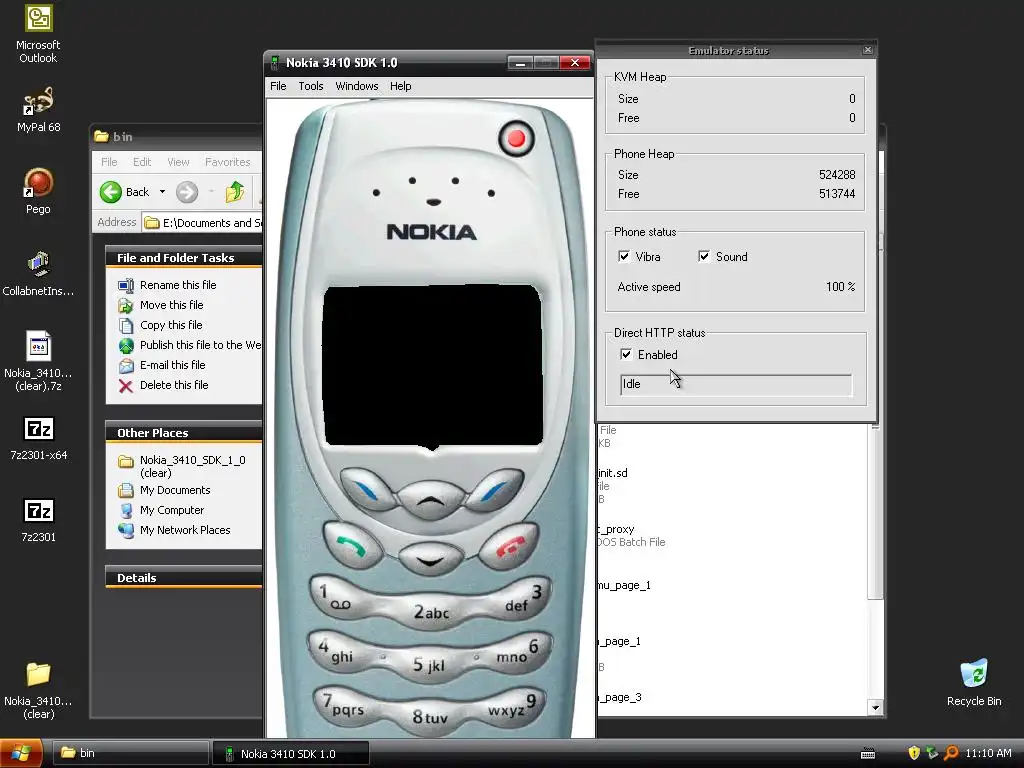Click taskbar clock showing 11:10 AM

pos(987,753)
